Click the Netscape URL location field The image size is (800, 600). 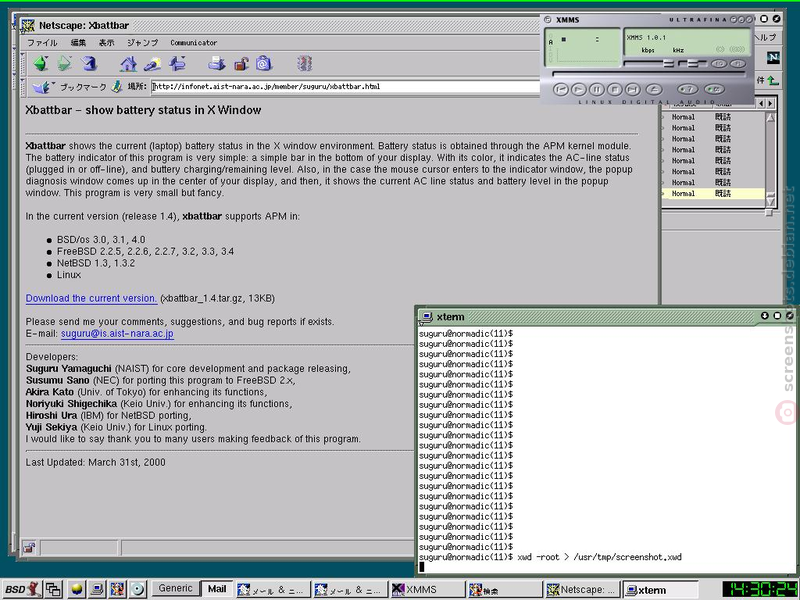tap(346, 87)
